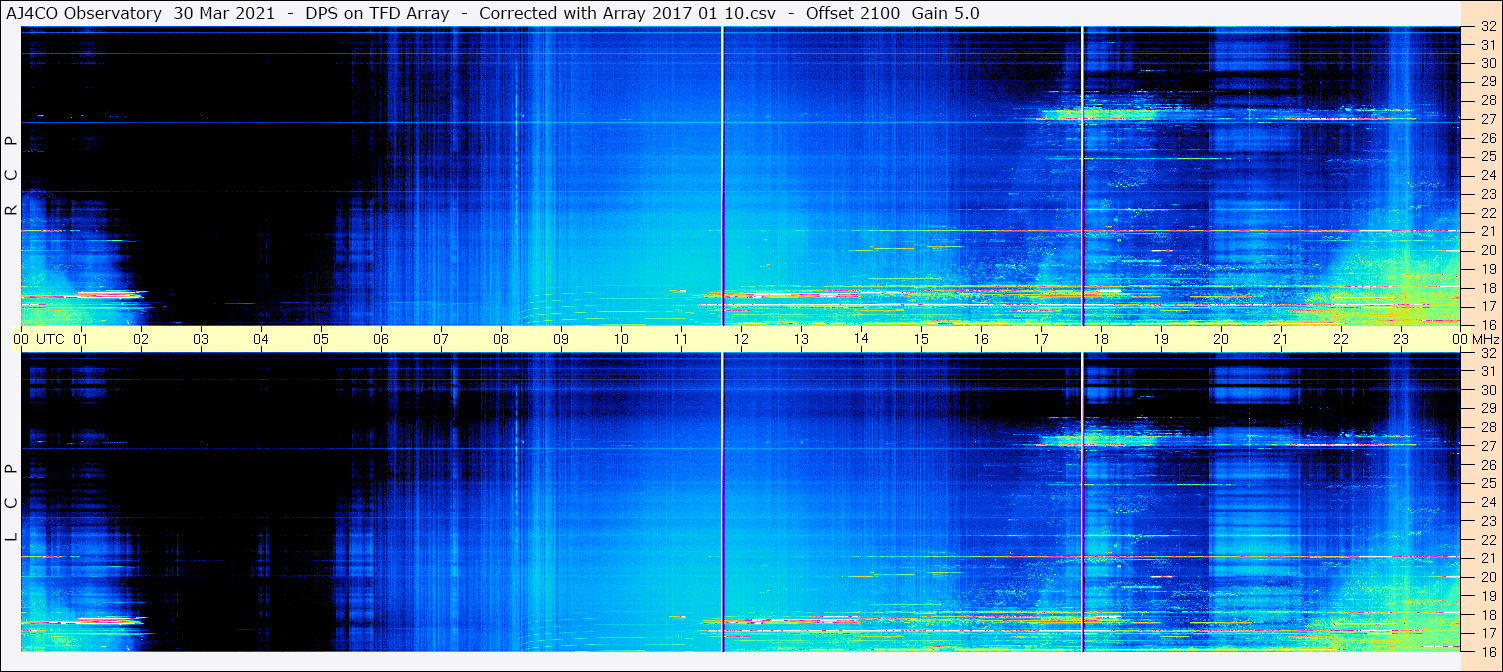
Task: Select hour 20 on the UTC axis
Action: pyautogui.click(x=1221, y=339)
